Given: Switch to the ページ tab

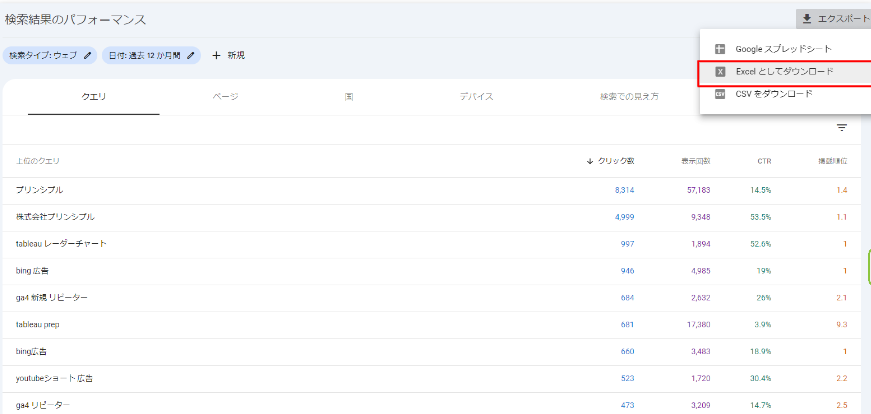Looking at the screenshot, I should tap(224, 97).
